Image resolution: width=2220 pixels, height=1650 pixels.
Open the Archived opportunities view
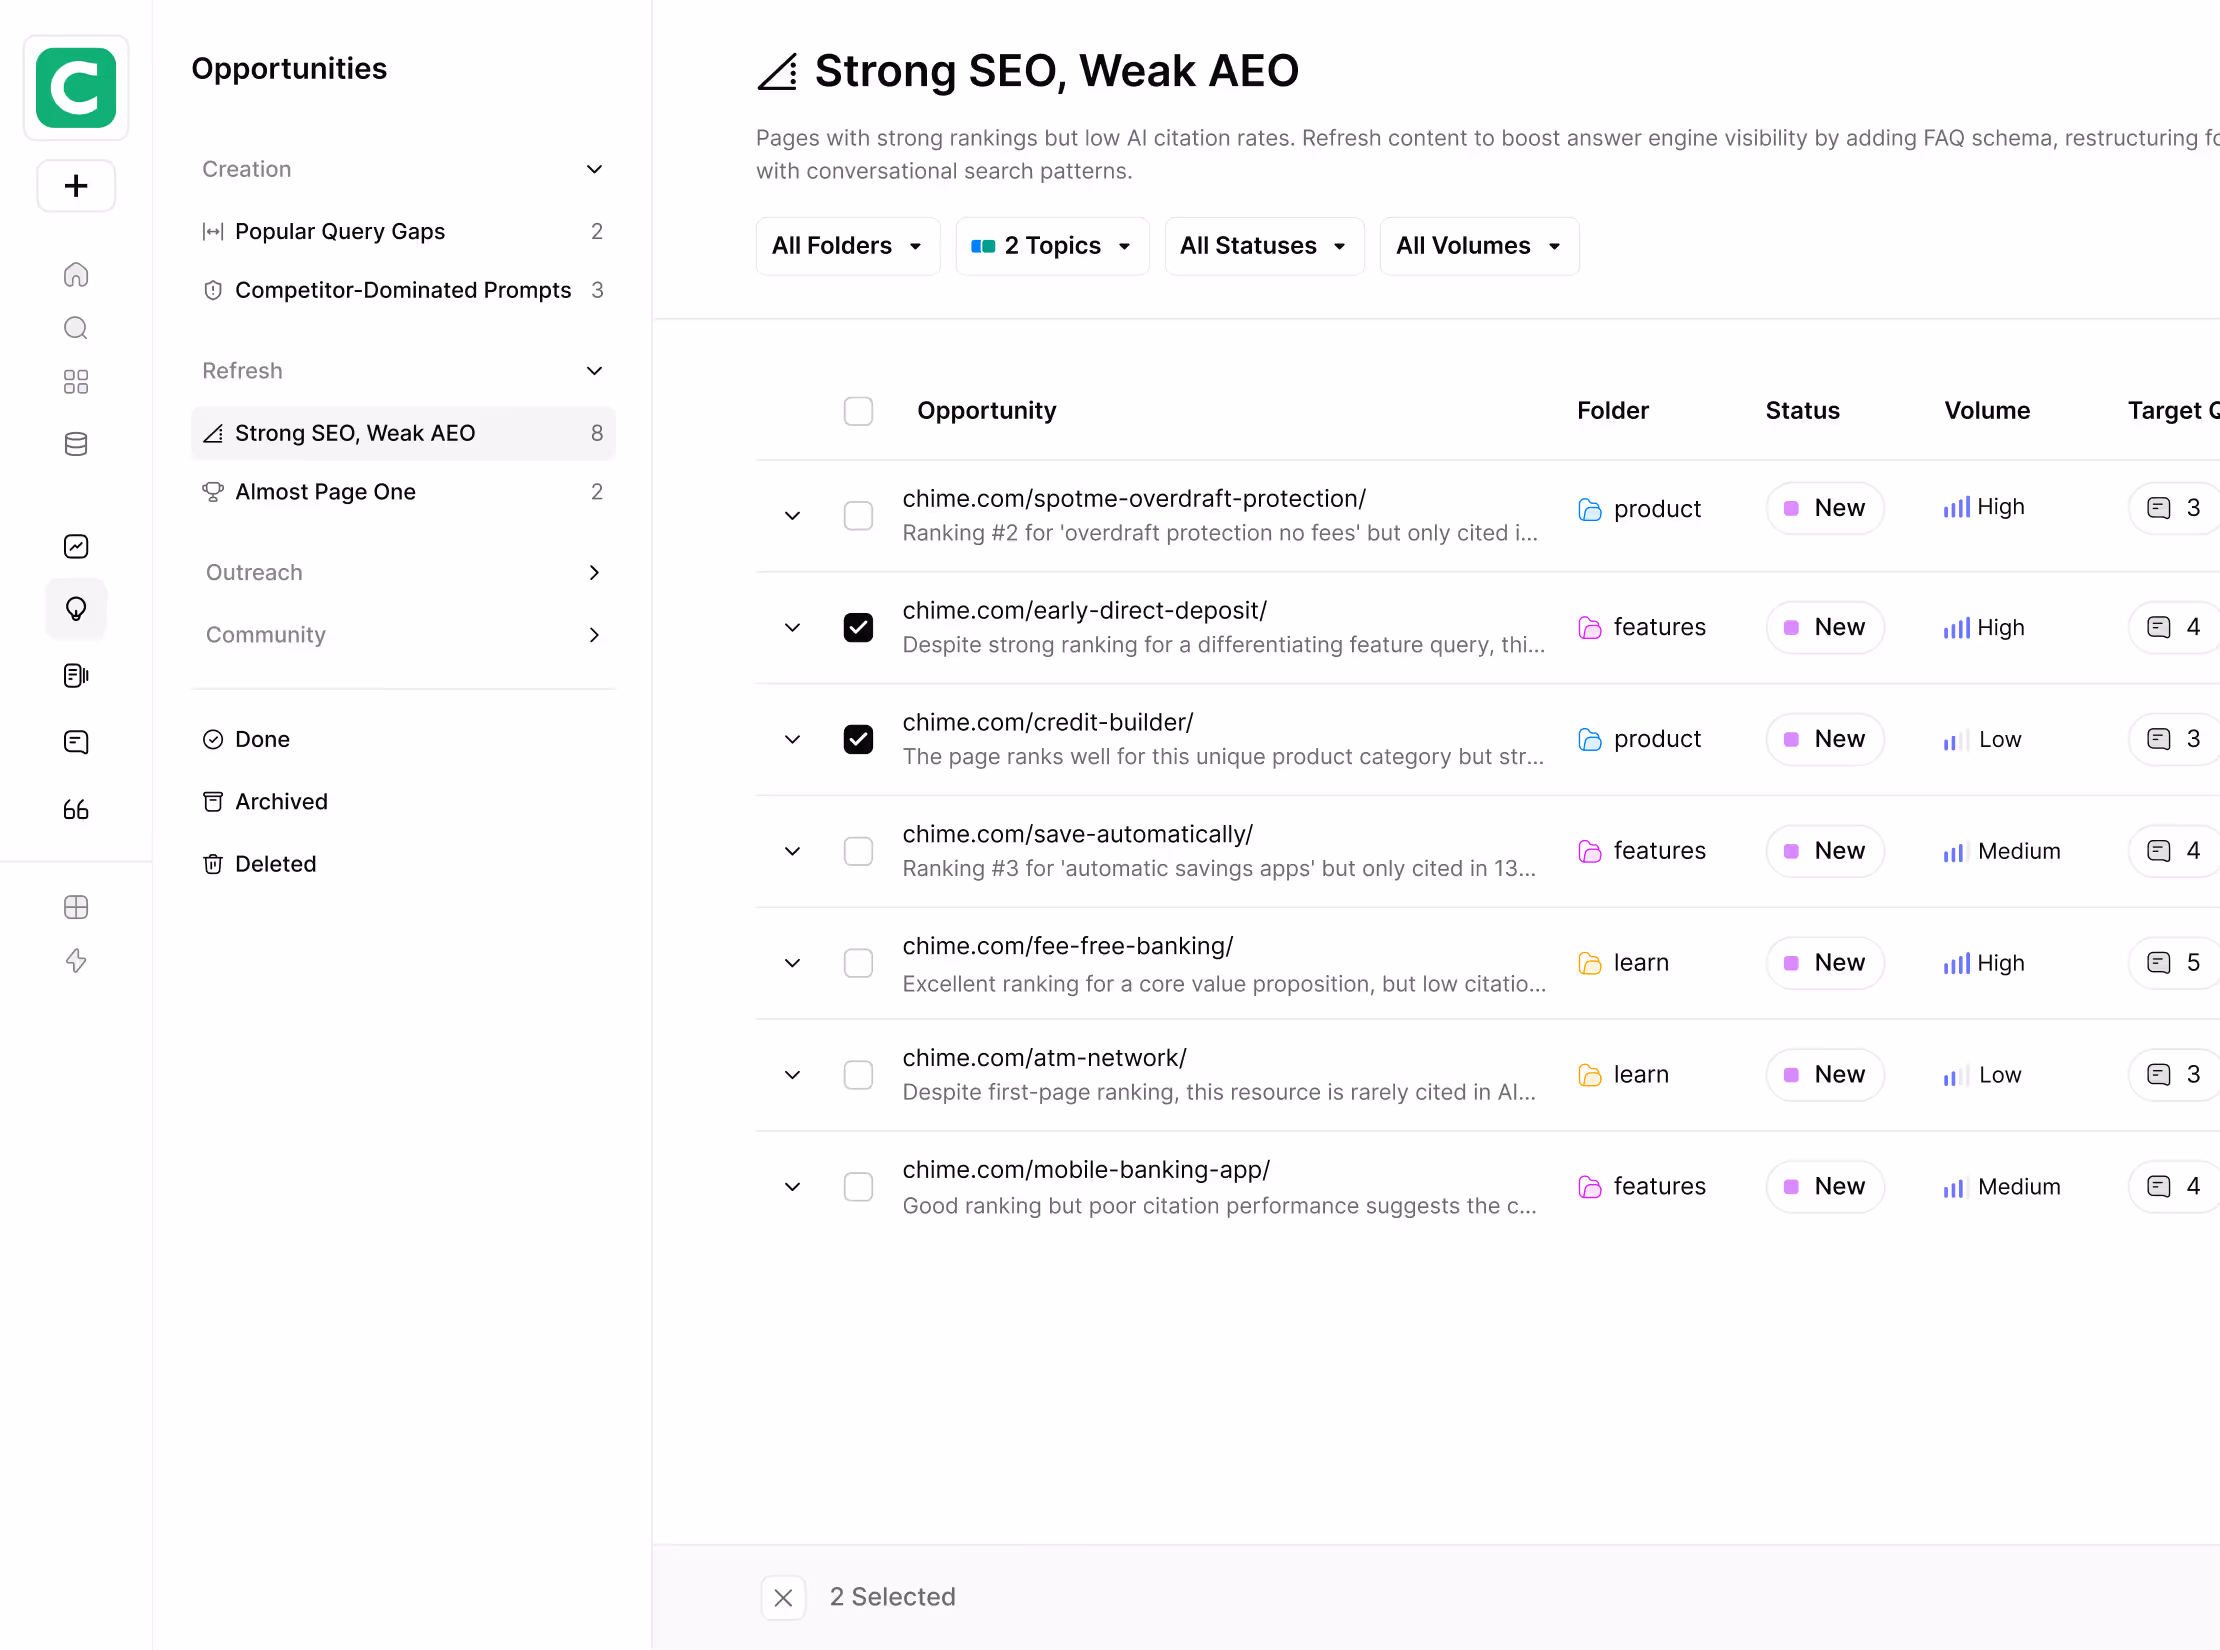click(281, 802)
